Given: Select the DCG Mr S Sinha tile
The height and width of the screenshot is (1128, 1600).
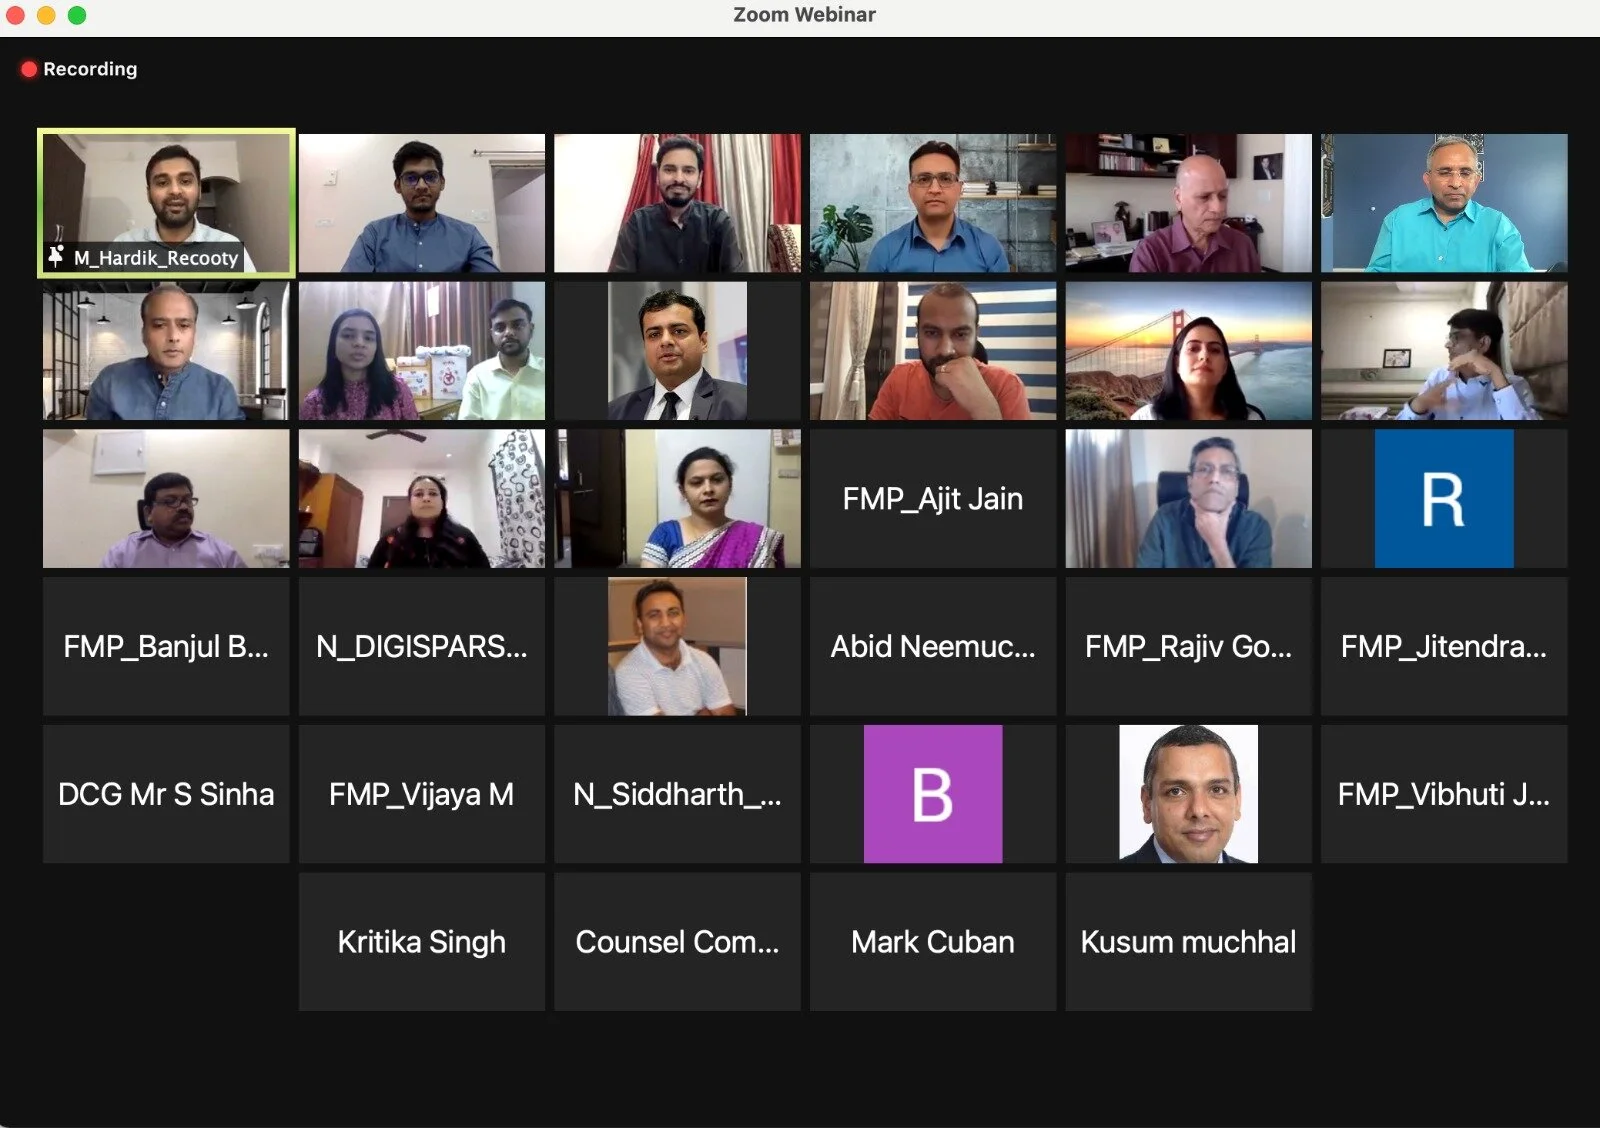Looking at the screenshot, I should pyautogui.click(x=166, y=794).
